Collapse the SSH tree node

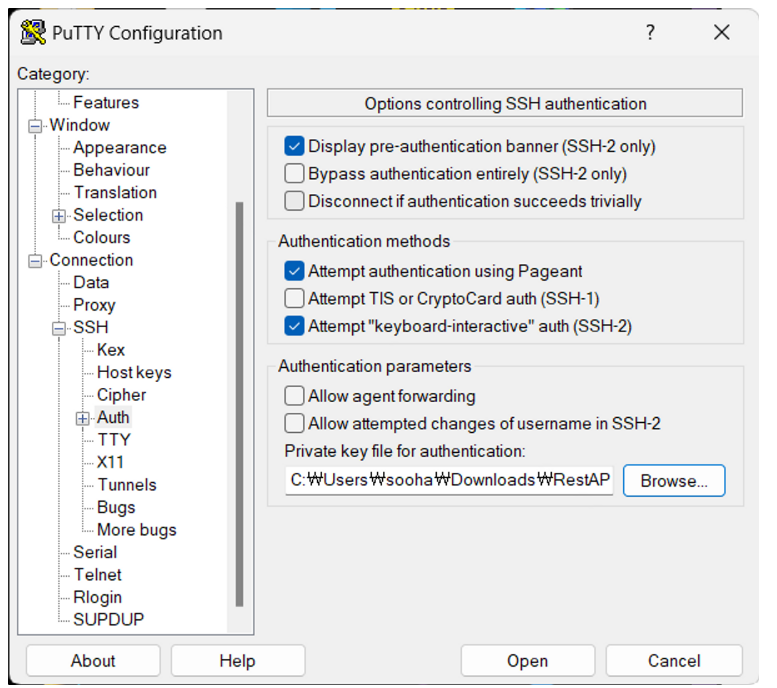click(58, 328)
